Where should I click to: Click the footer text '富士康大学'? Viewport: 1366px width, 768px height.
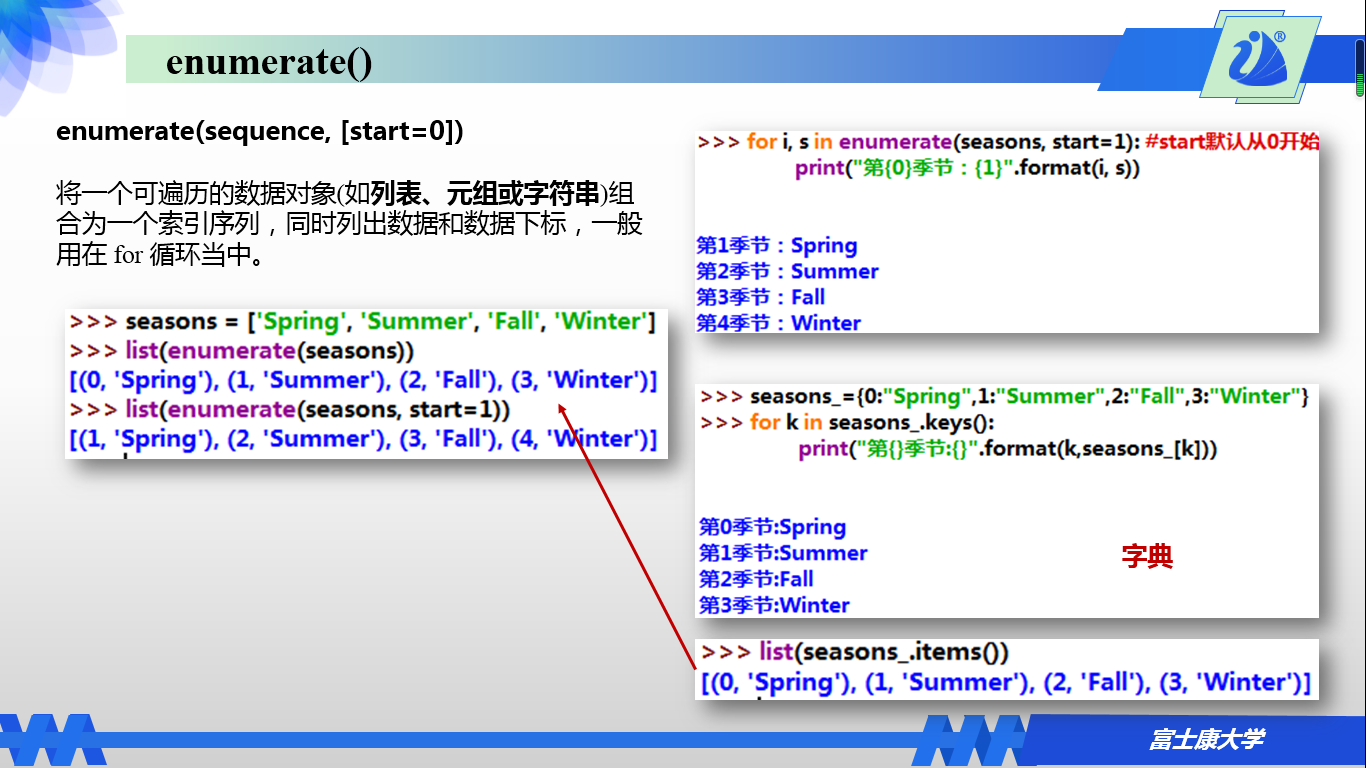(x=1206, y=740)
